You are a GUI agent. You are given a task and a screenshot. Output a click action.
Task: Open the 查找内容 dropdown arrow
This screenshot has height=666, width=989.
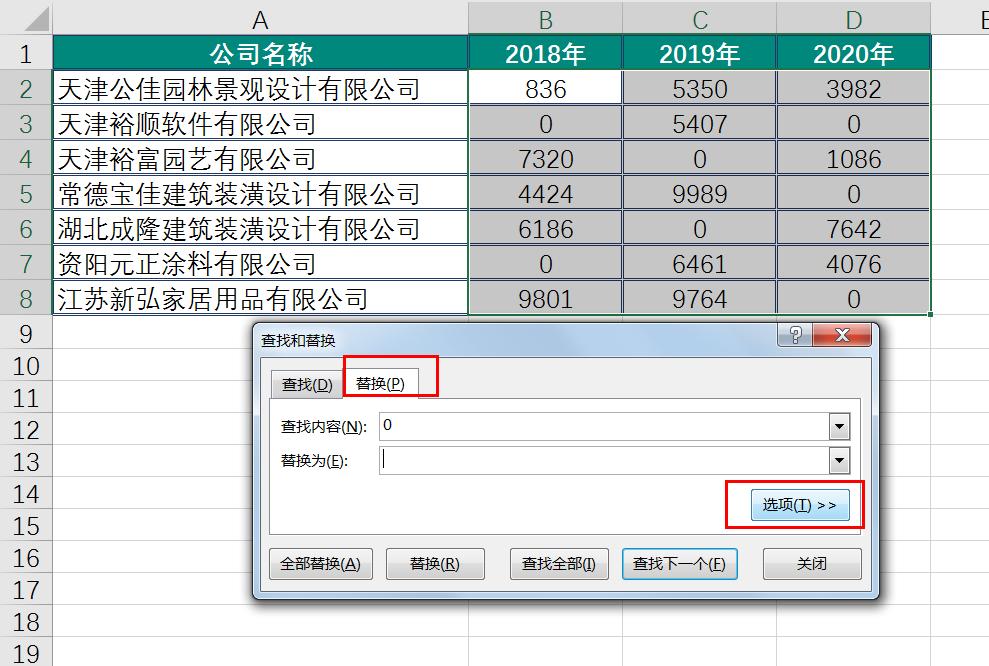click(840, 425)
